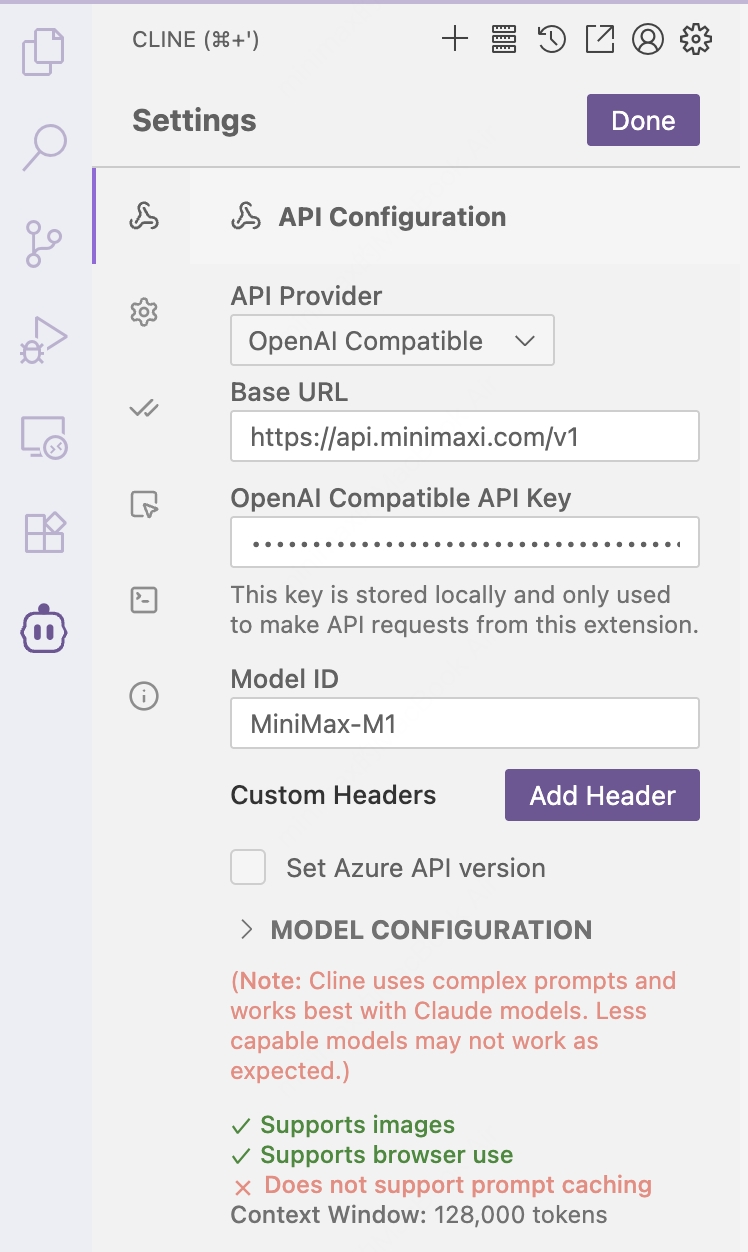The image size is (748, 1252).
Task: Open the Remote Explorer view
Action: click(x=44, y=437)
